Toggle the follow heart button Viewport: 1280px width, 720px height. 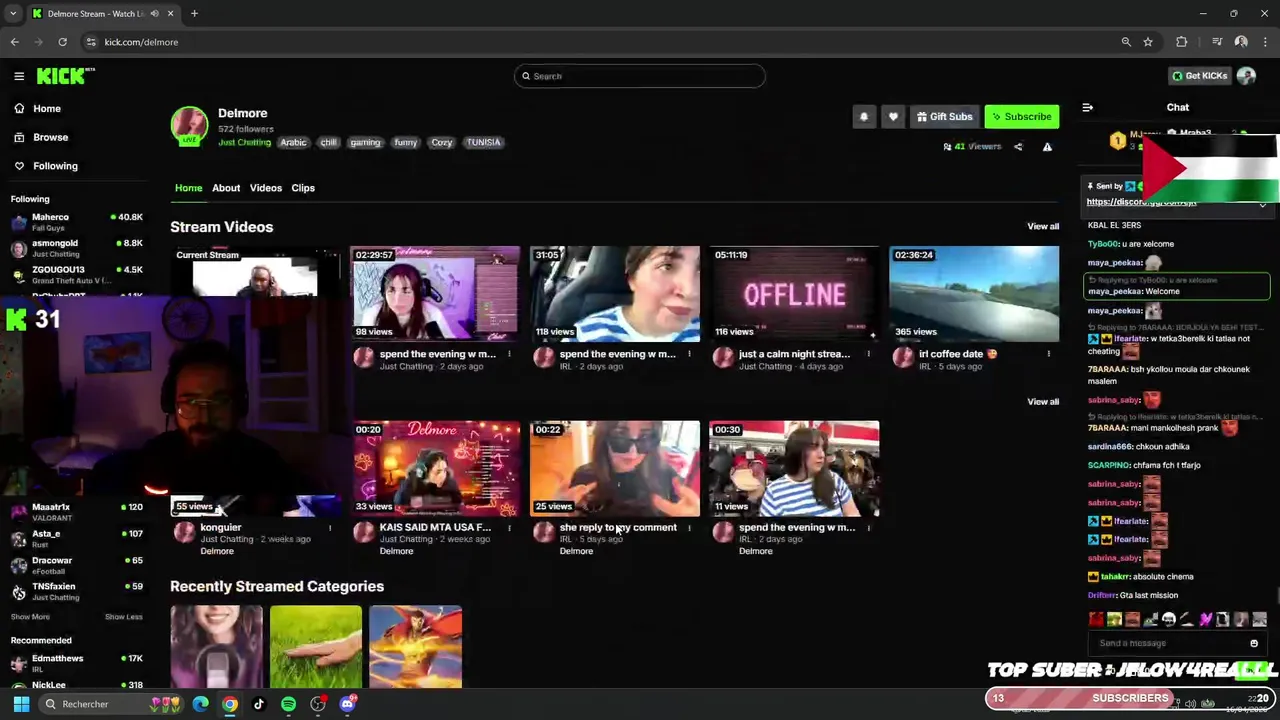tap(893, 117)
